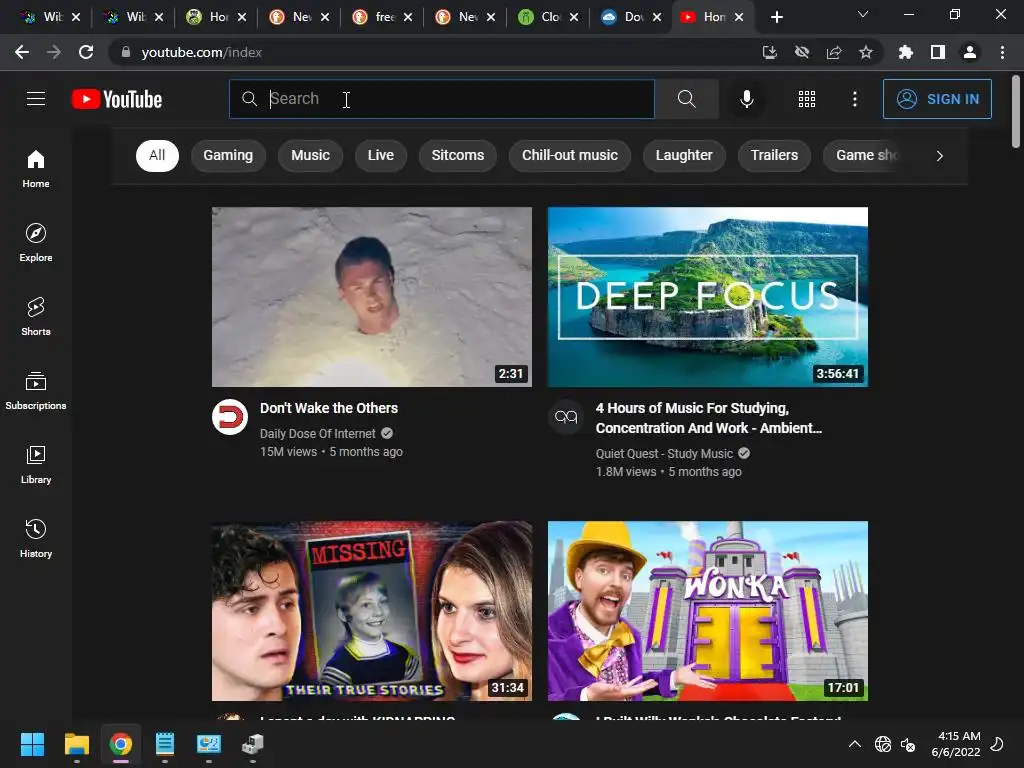Screen dimensions: 1024x768
Task: Click the YouTube logo
Action: tap(117, 99)
